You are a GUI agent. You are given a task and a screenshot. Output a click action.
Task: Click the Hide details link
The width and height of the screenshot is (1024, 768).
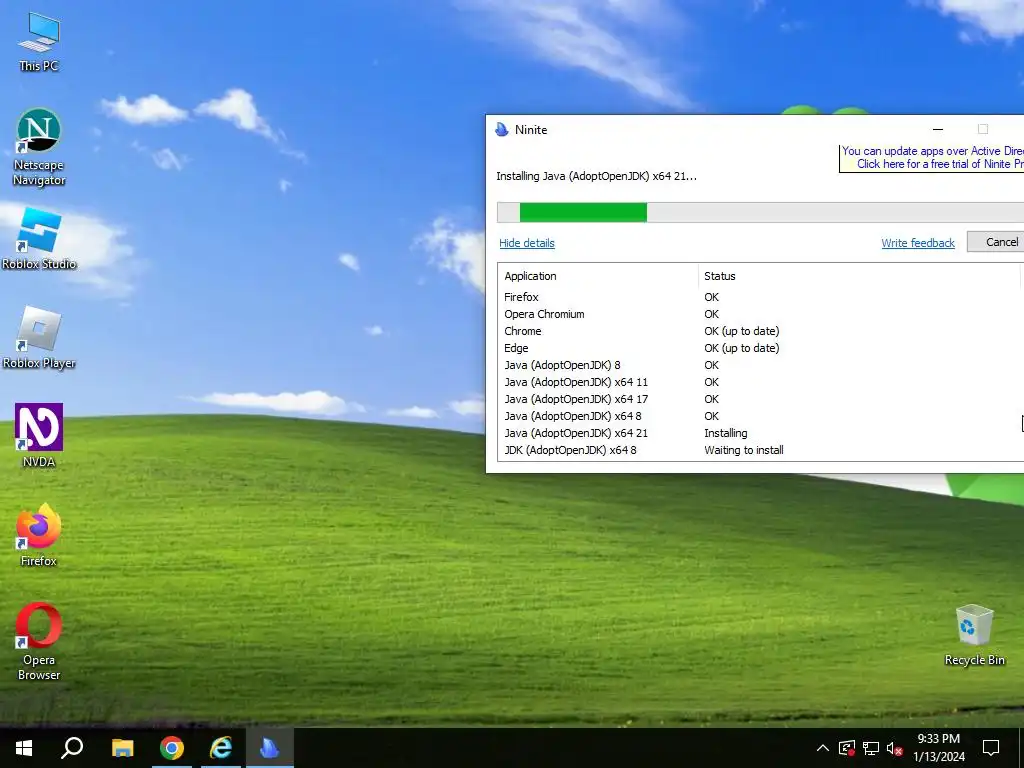(526, 243)
